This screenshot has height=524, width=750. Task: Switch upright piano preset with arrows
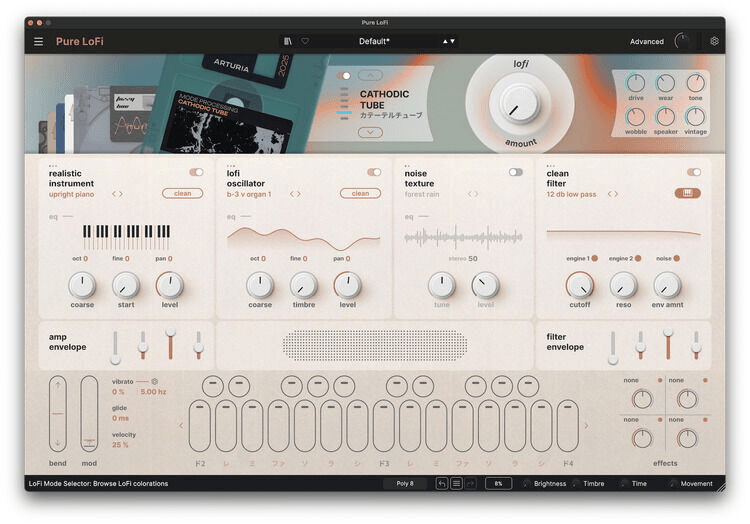(118, 194)
